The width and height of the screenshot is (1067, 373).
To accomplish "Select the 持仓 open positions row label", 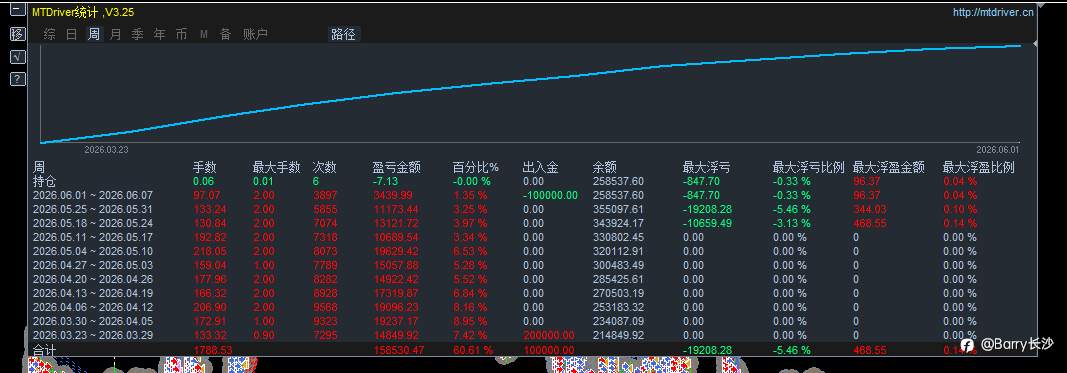I will click(45, 182).
